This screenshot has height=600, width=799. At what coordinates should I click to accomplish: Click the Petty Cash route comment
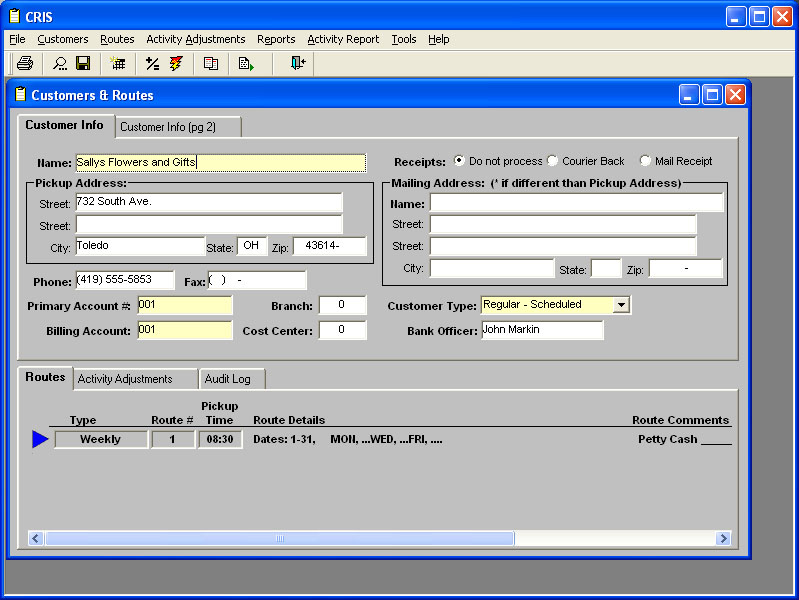[x=668, y=439]
